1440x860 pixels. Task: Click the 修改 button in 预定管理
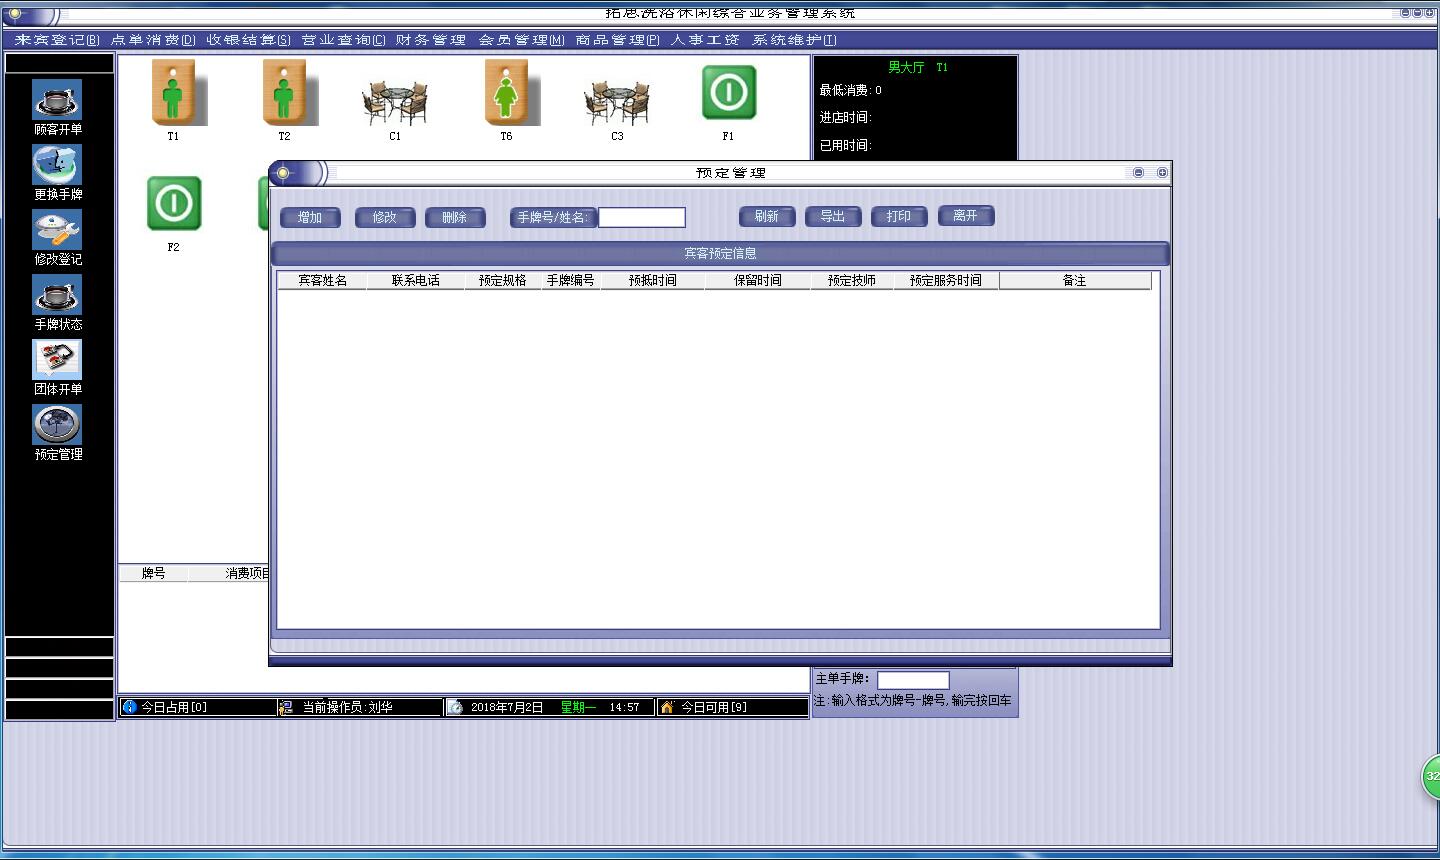click(385, 217)
